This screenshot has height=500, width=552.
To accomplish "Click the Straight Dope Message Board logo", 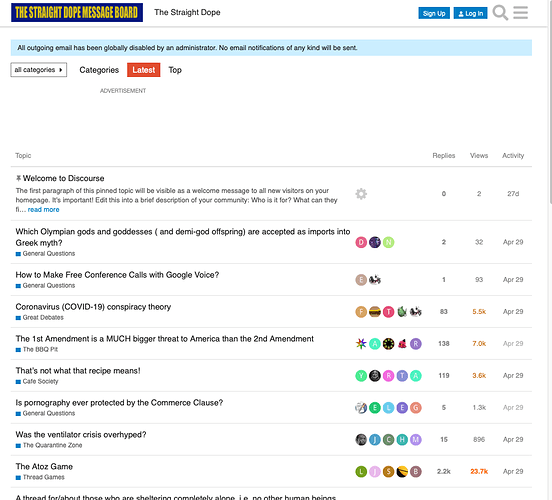I will [x=77, y=13].
